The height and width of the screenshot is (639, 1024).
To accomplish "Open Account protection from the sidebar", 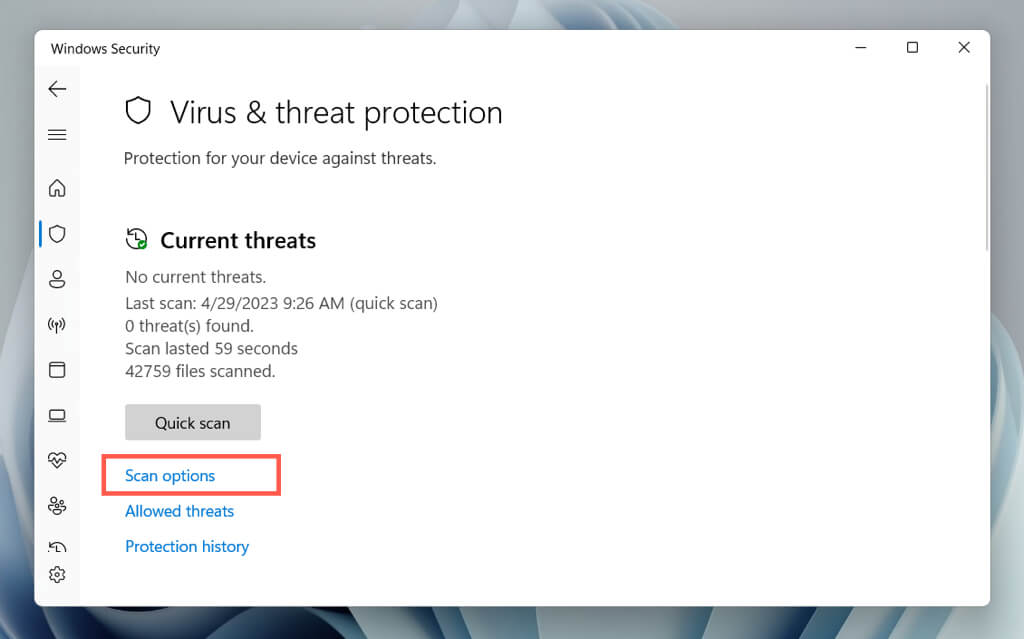I will (57, 279).
